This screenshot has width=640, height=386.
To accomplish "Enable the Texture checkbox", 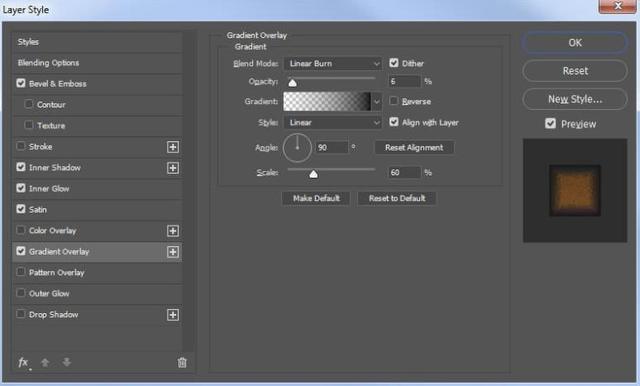I will pyautogui.click(x=29, y=125).
